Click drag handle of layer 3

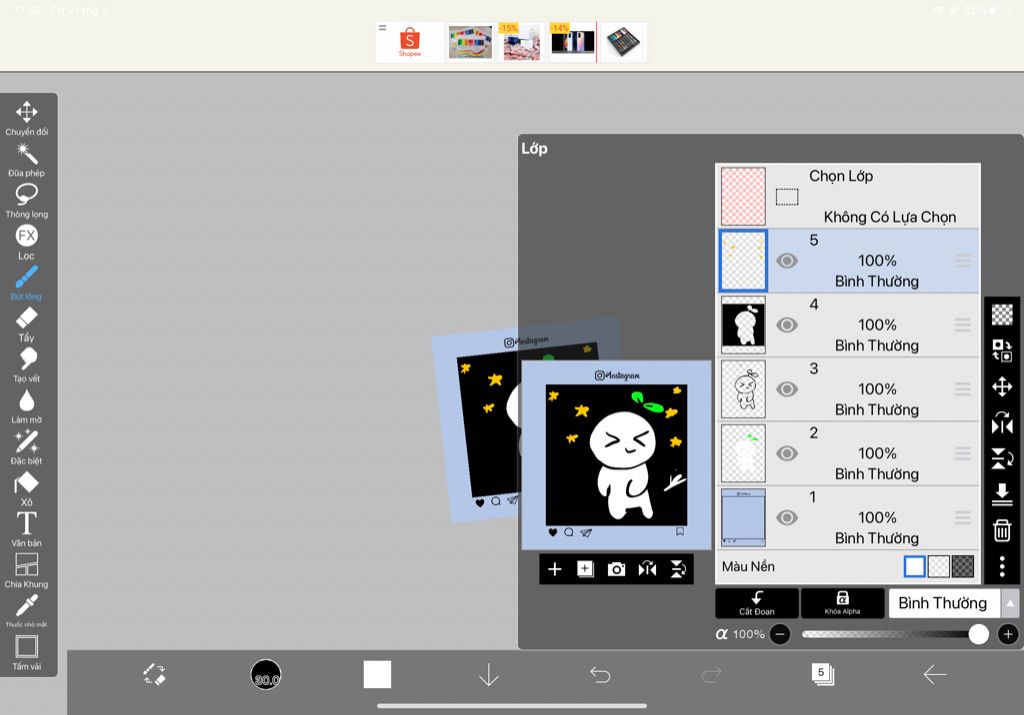963,389
